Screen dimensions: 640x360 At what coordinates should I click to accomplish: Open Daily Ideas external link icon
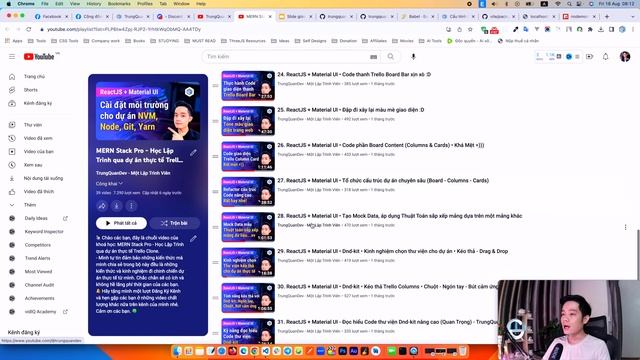tap(65, 218)
